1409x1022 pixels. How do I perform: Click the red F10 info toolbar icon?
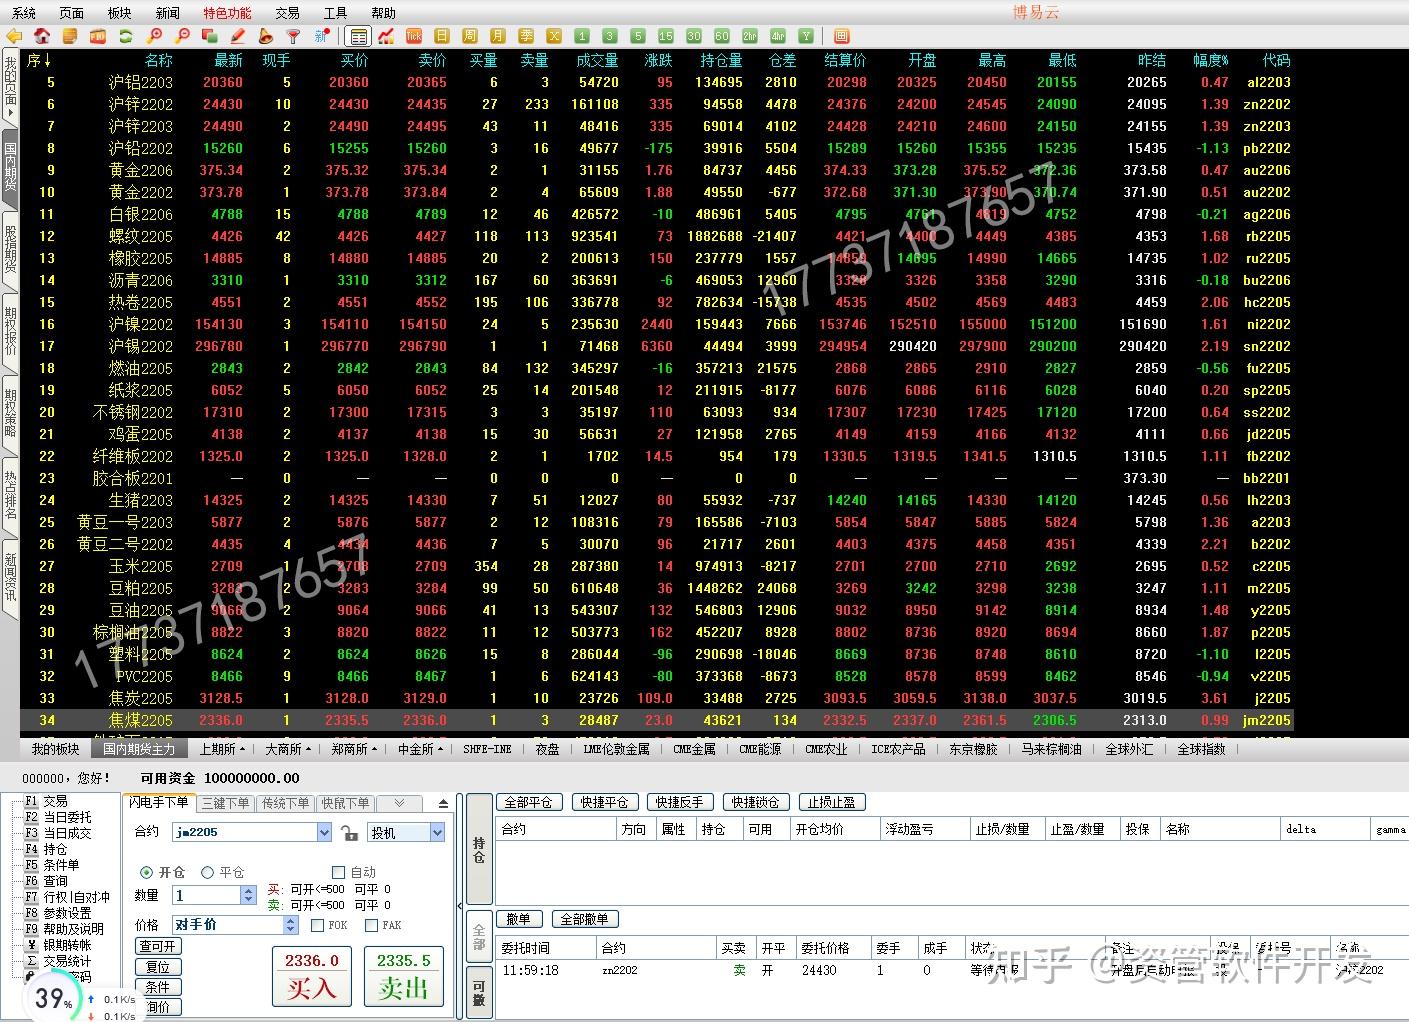pyautogui.click(x=98, y=36)
